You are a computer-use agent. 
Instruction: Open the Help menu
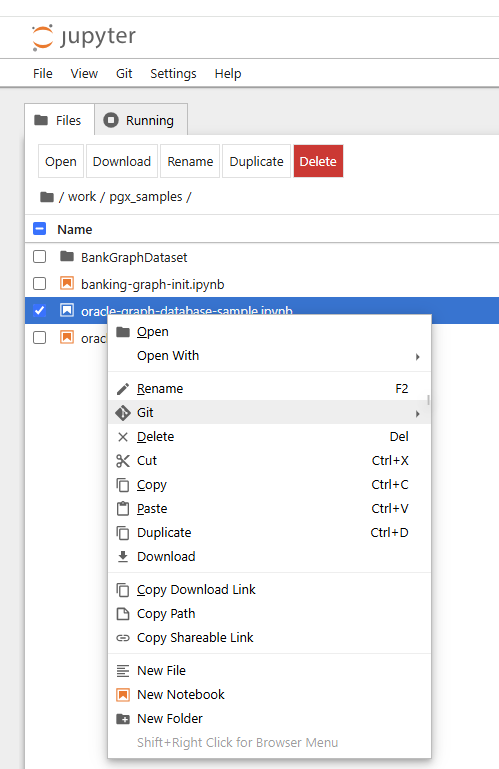pos(228,74)
